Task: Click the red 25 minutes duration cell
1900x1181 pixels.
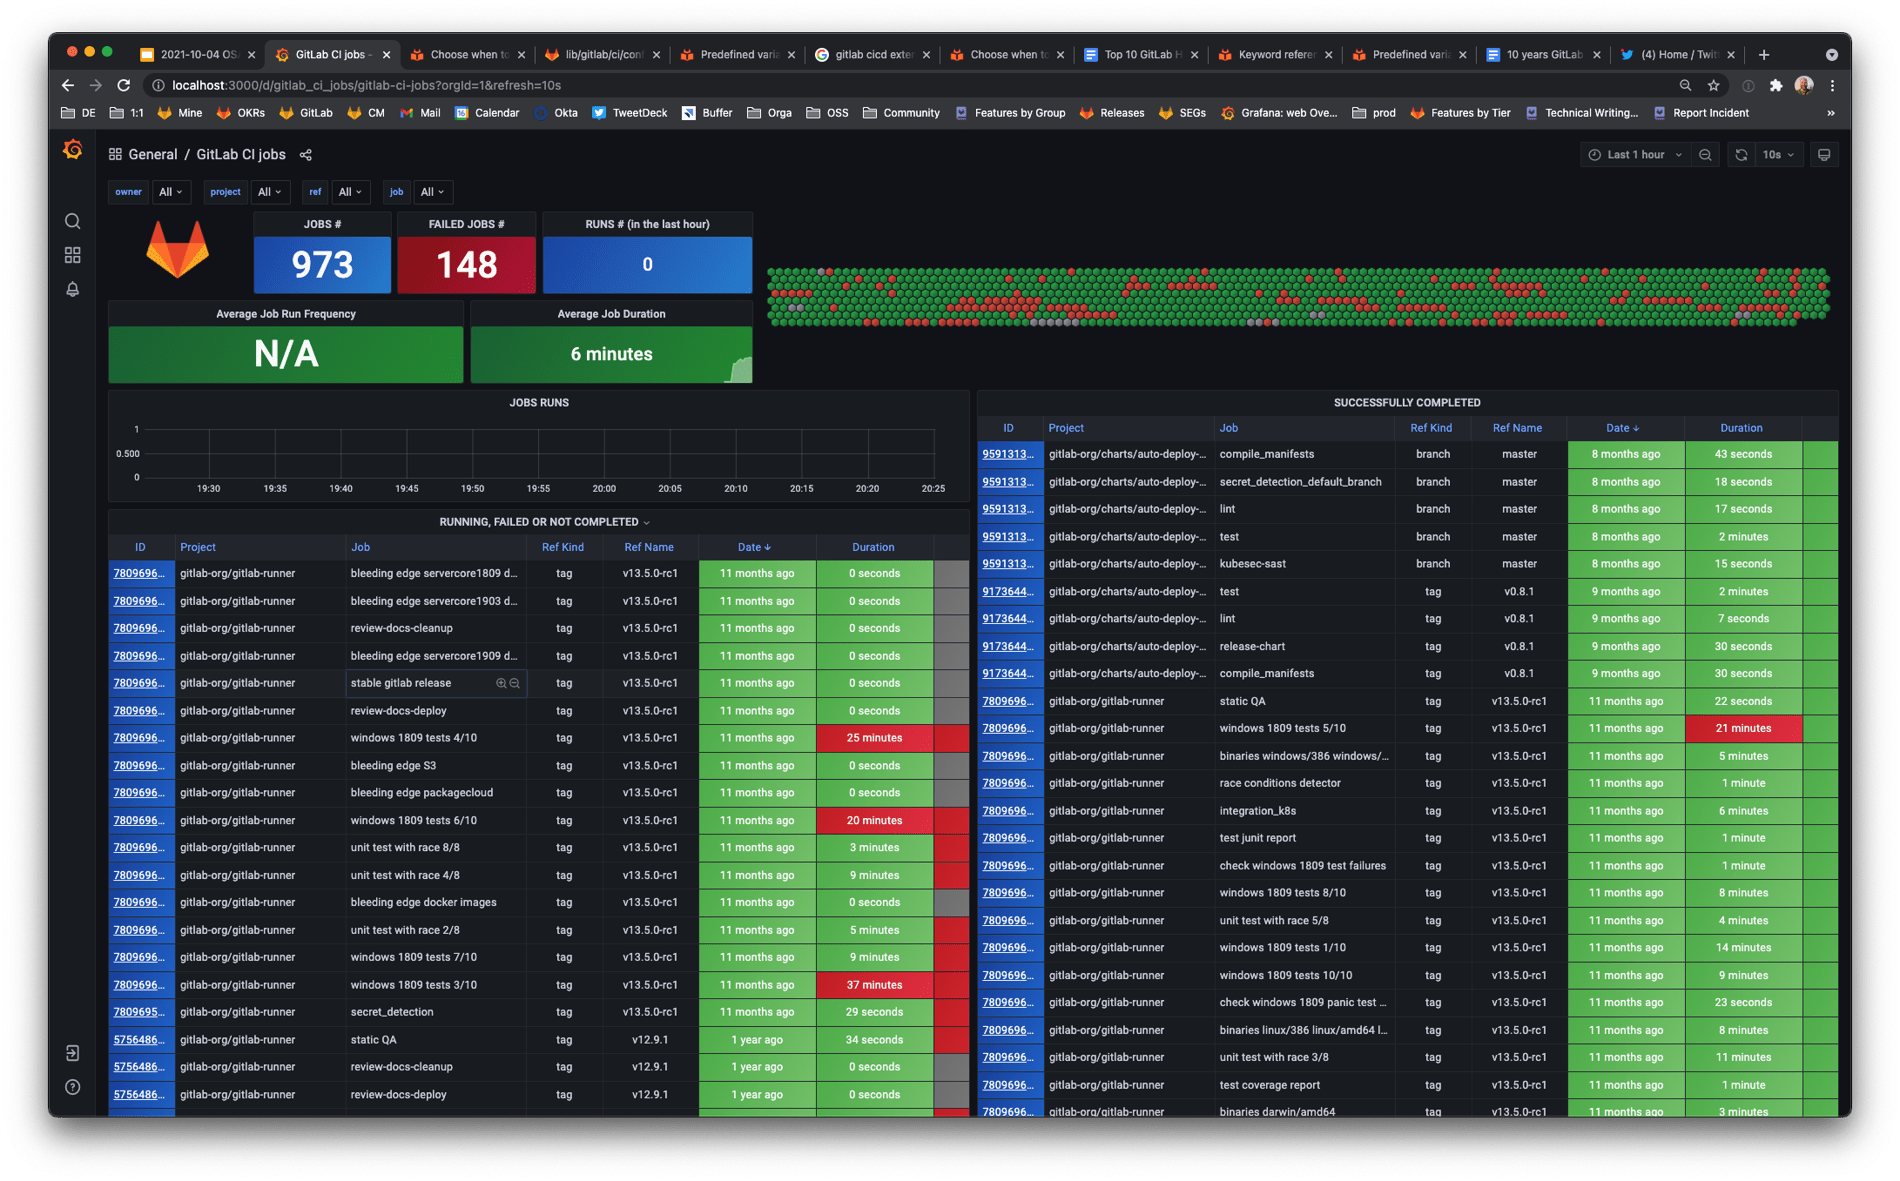Action: pyautogui.click(x=874, y=739)
